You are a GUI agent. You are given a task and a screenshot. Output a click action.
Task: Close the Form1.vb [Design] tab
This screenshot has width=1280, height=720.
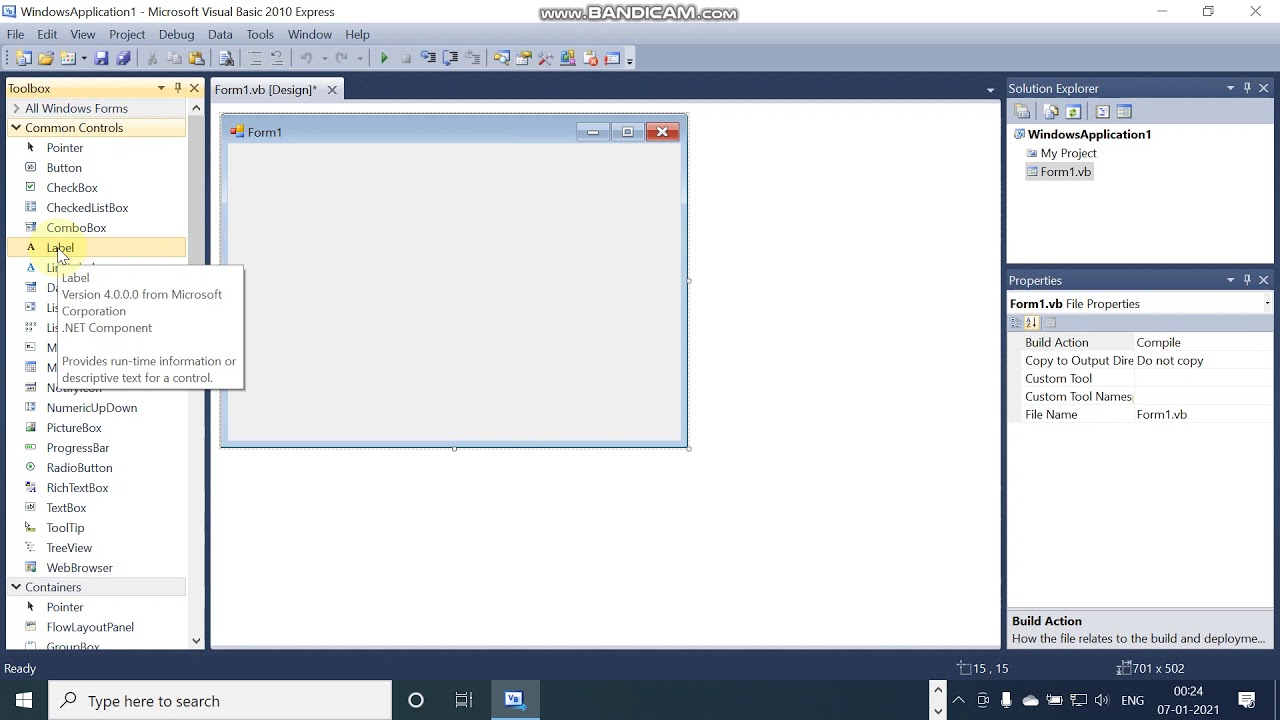coord(332,90)
